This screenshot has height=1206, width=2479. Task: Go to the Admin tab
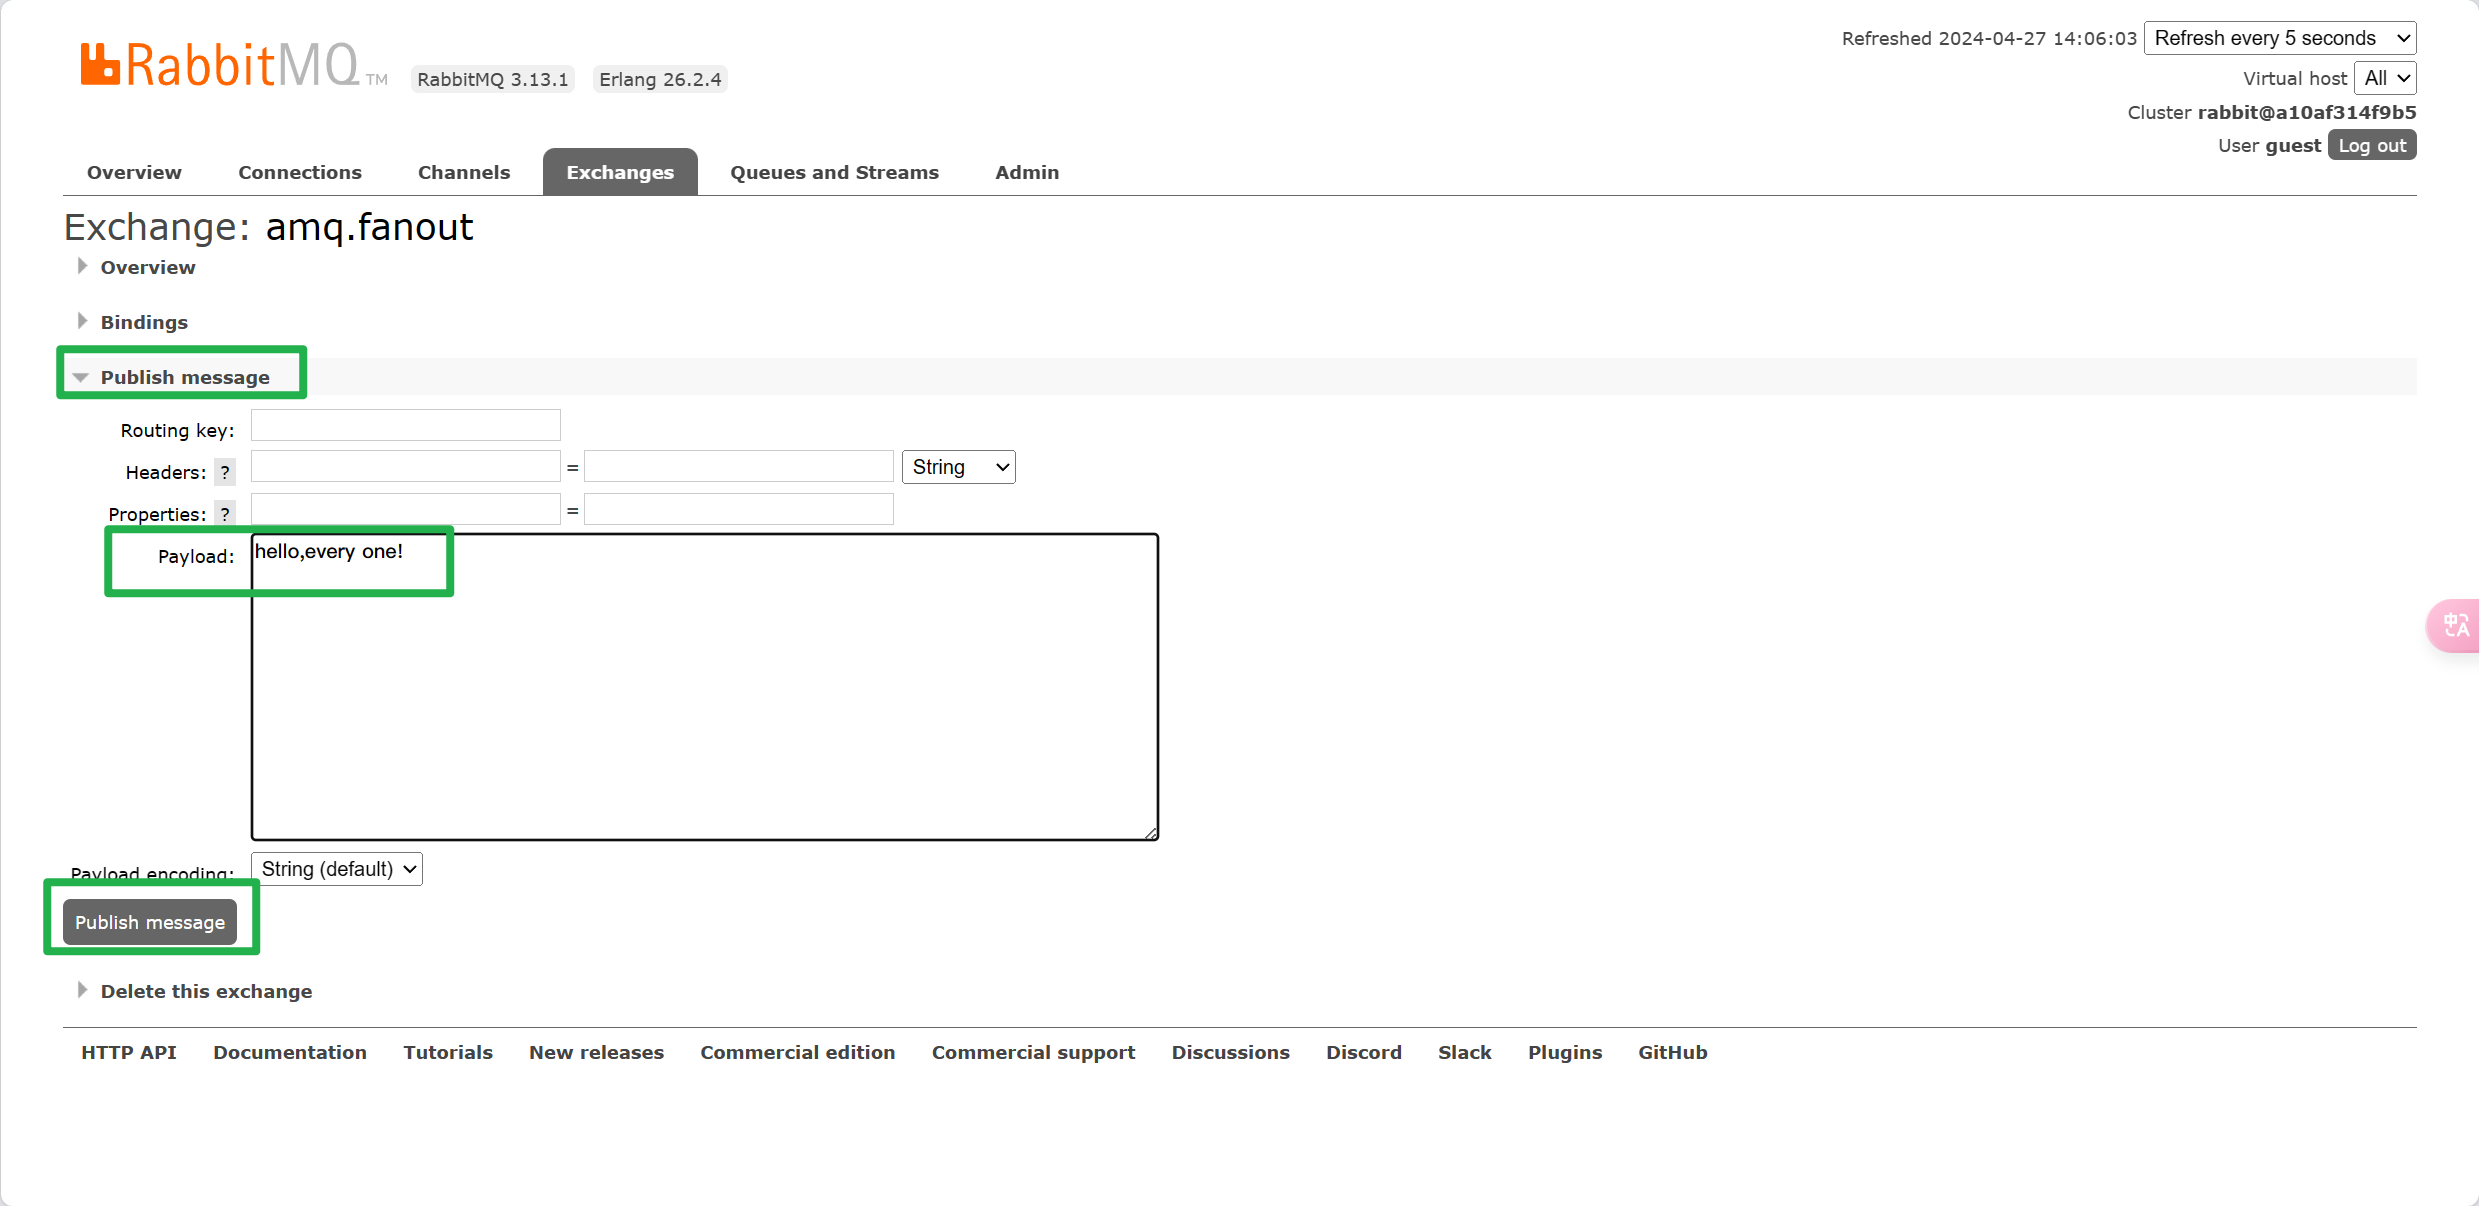[x=1026, y=172]
